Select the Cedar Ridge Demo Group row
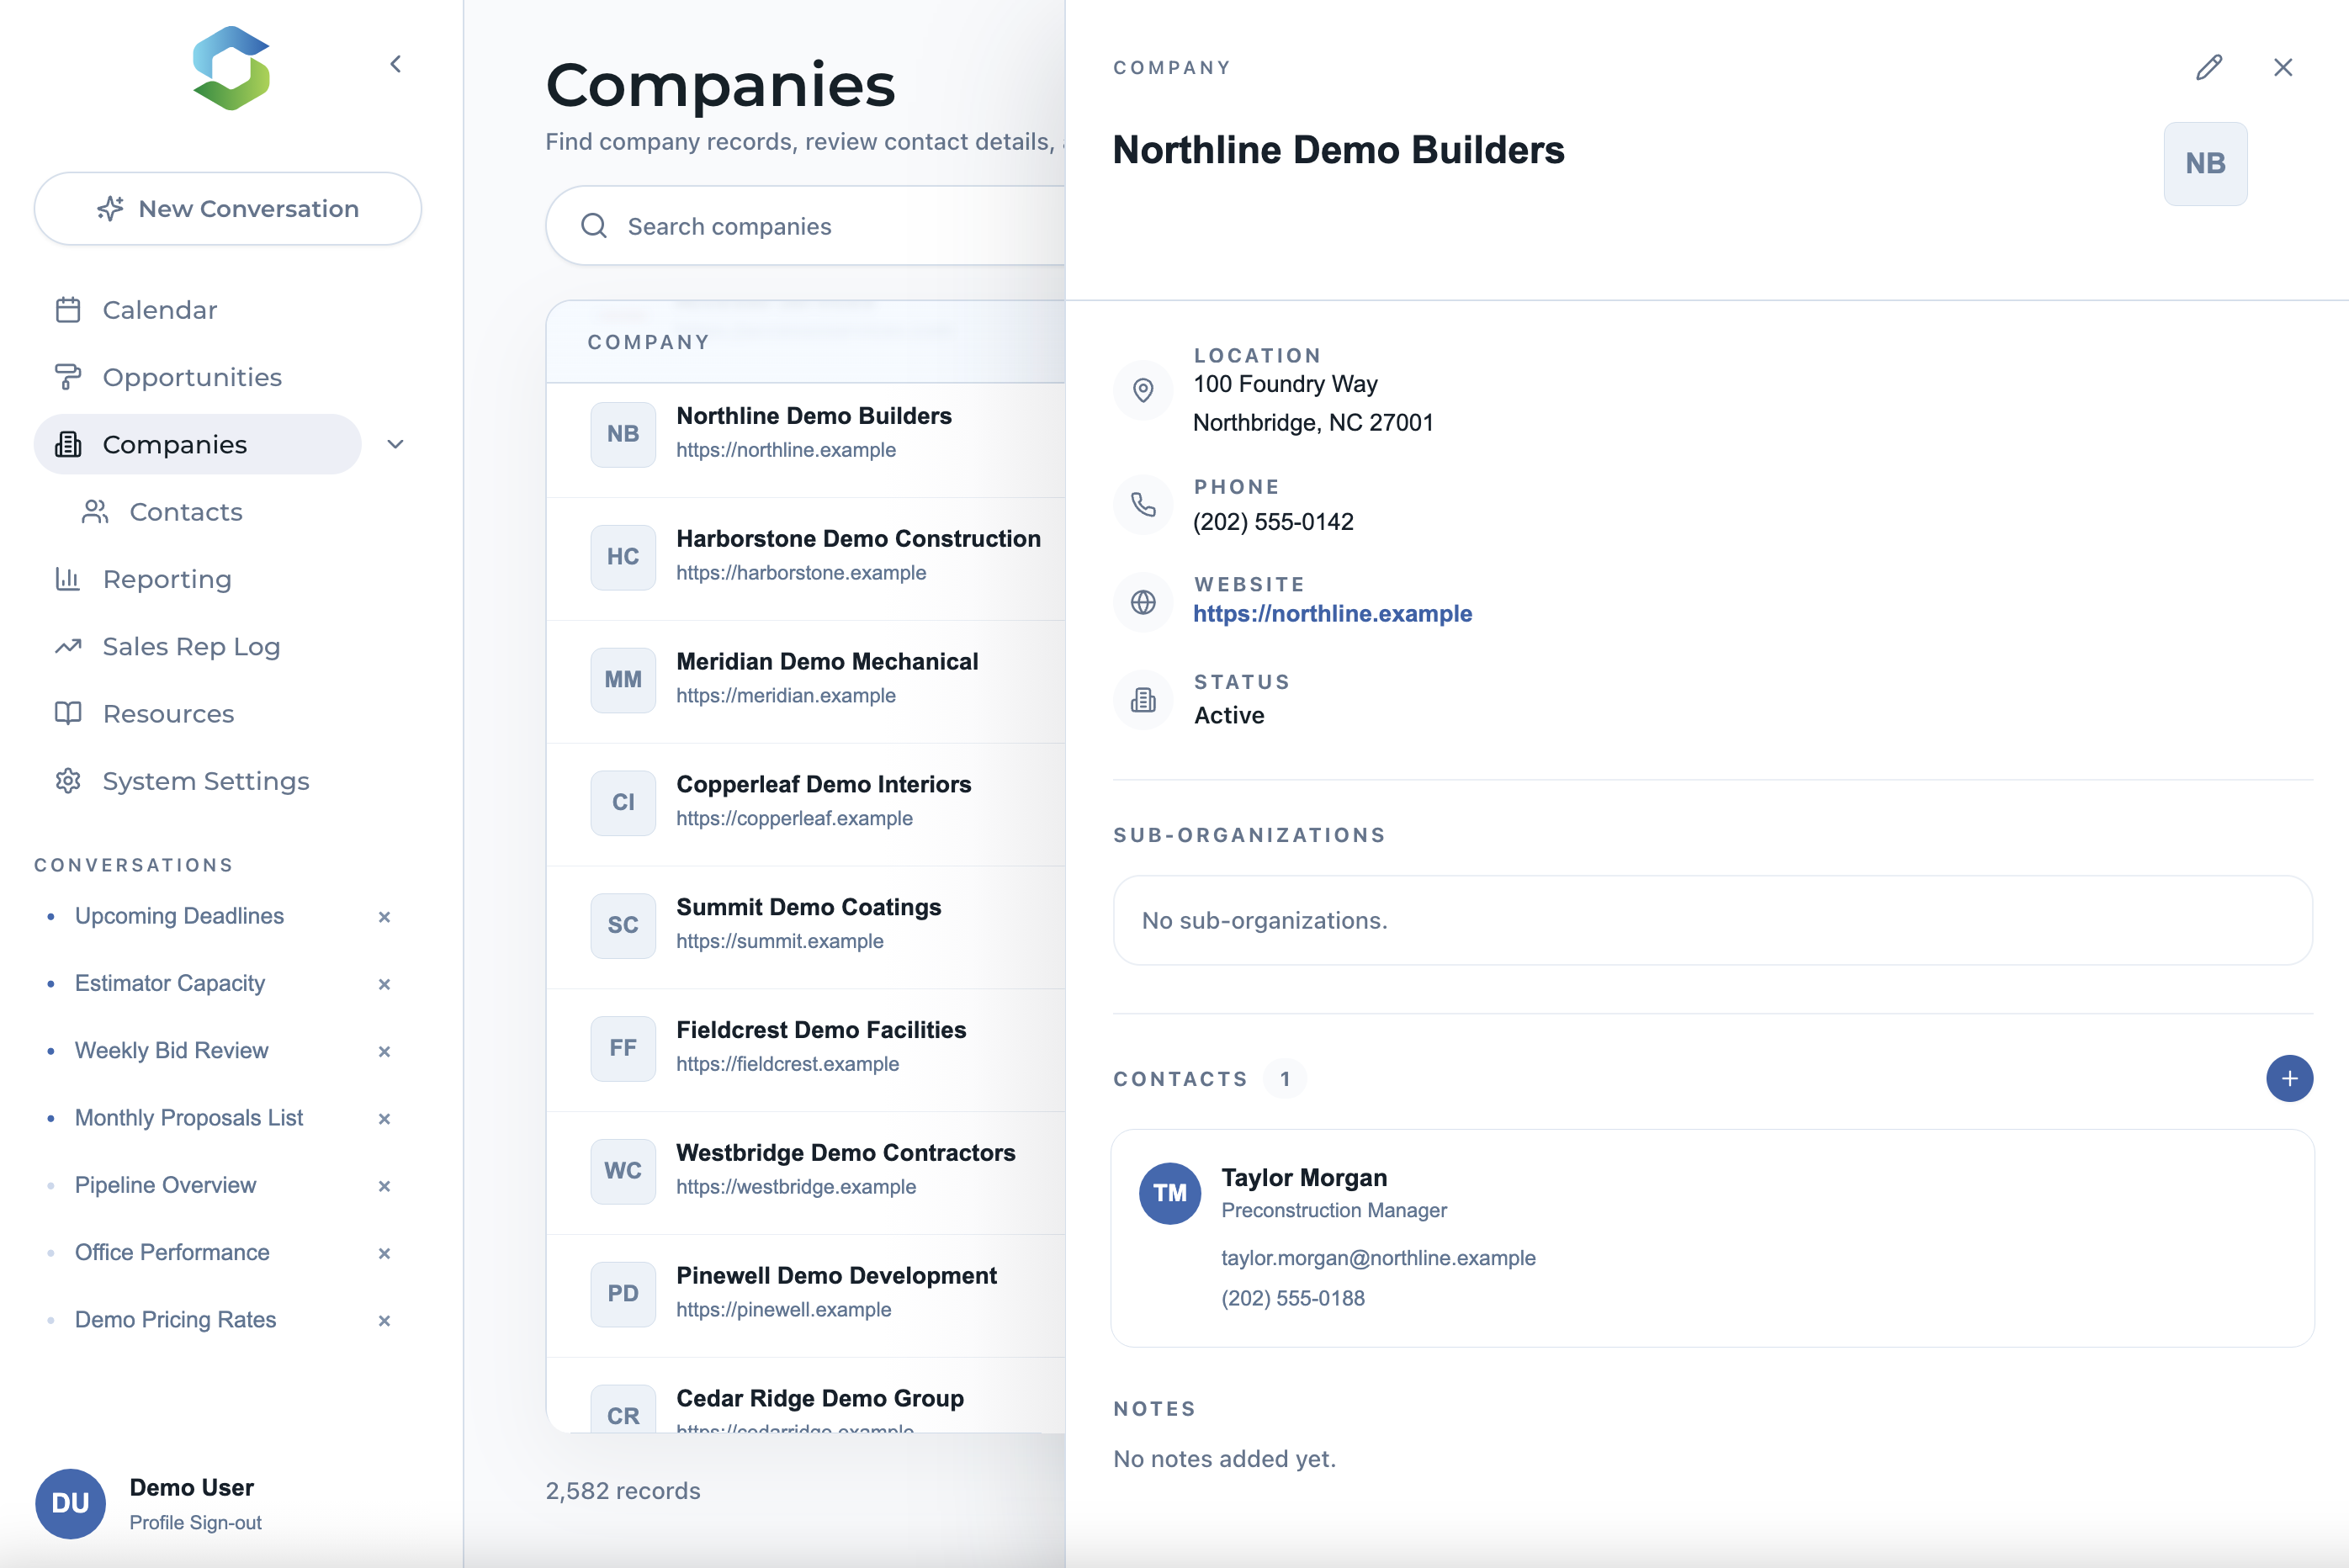2349x1568 pixels. pyautogui.click(x=805, y=1396)
